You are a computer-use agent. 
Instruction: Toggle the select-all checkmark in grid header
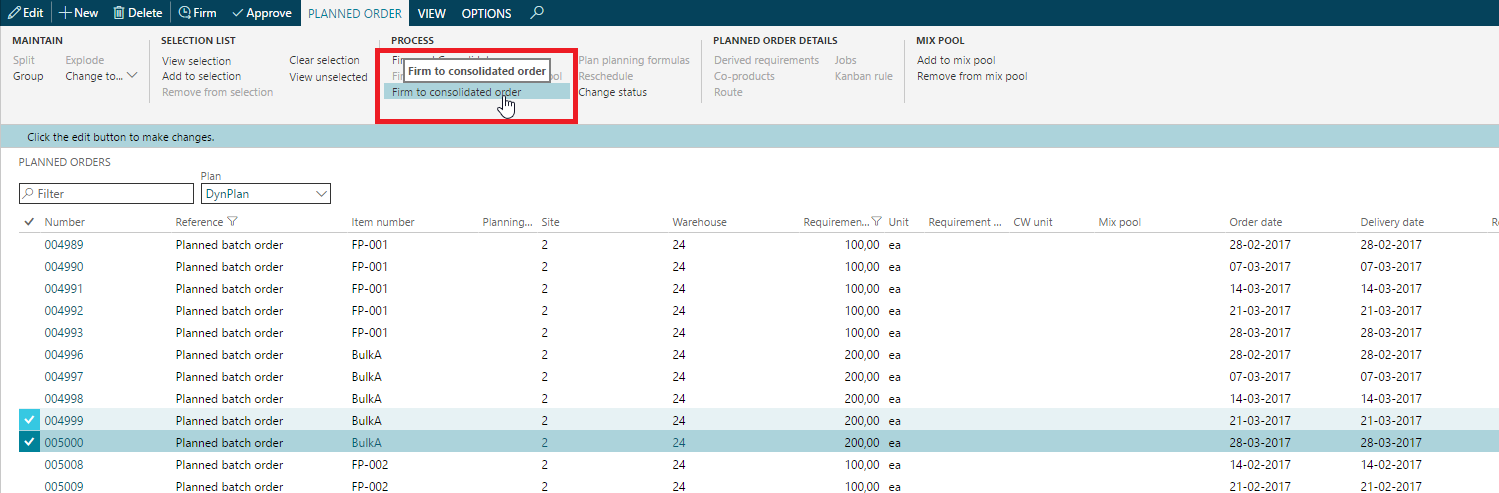[28, 222]
